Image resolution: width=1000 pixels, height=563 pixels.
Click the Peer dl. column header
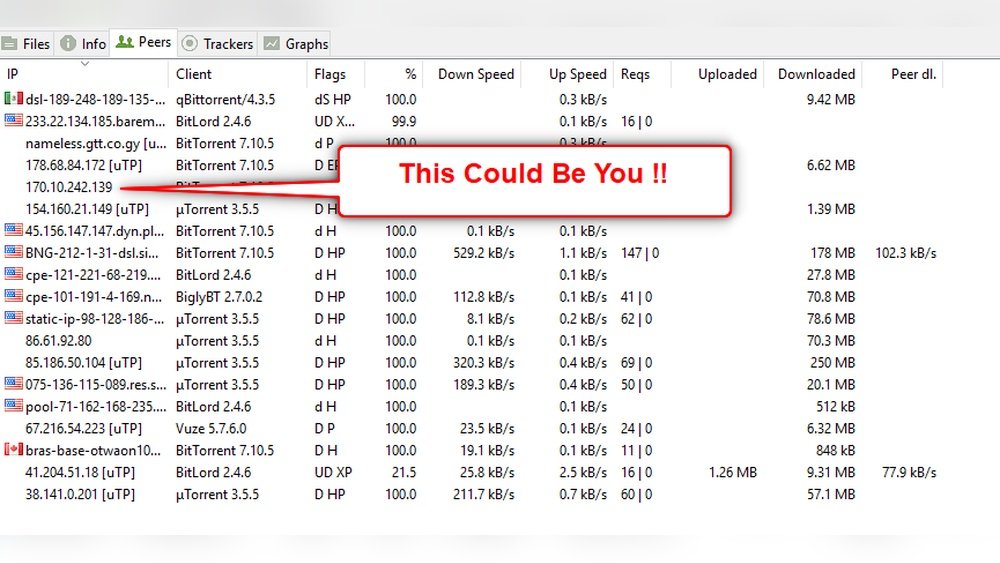point(913,74)
